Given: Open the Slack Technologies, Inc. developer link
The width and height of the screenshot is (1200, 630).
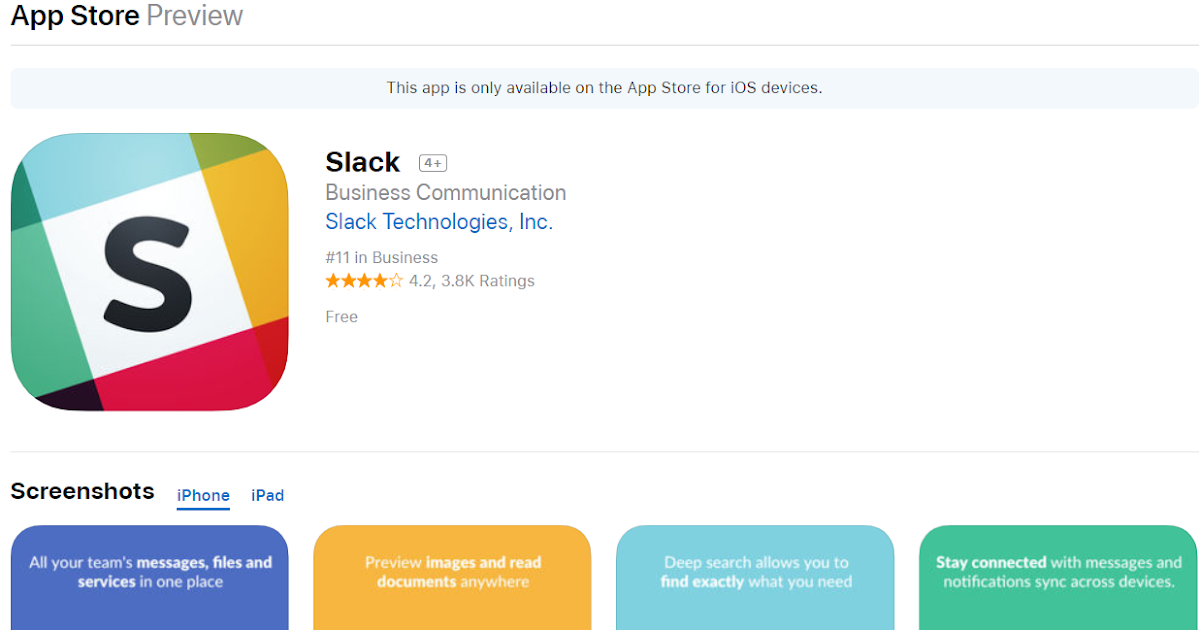Looking at the screenshot, I should 439,222.
